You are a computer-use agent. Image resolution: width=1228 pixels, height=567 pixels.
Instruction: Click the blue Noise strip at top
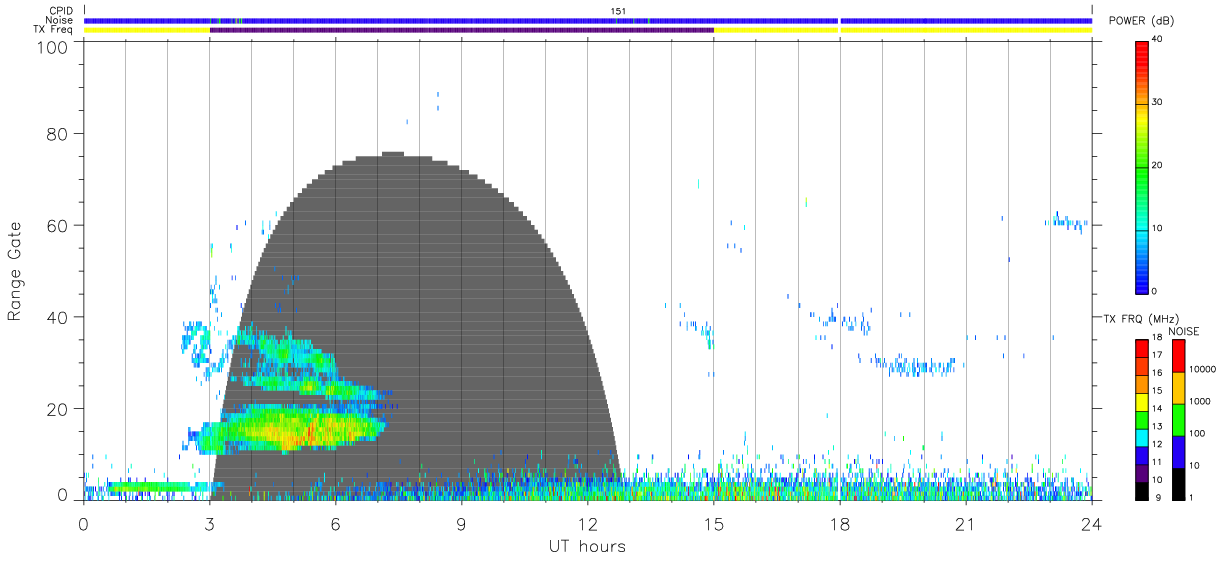(588, 20)
